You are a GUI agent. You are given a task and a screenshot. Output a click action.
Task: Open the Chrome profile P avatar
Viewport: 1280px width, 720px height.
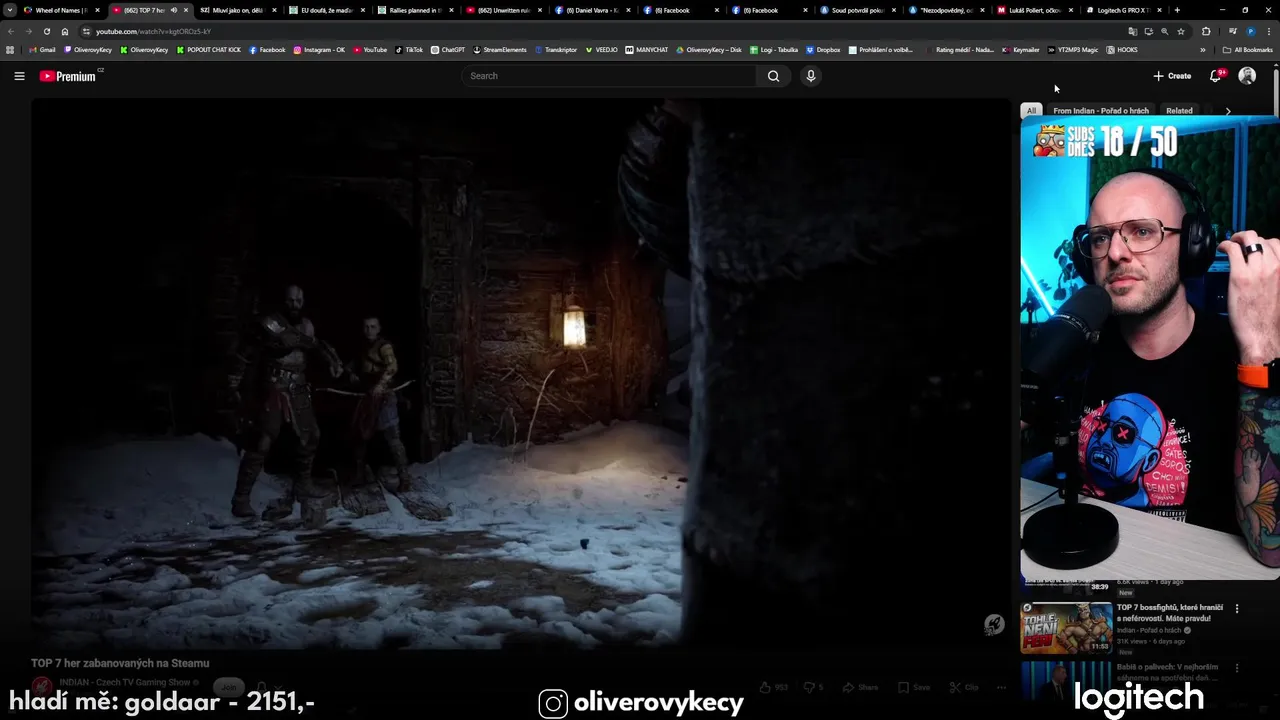[x=1250, y=31]
